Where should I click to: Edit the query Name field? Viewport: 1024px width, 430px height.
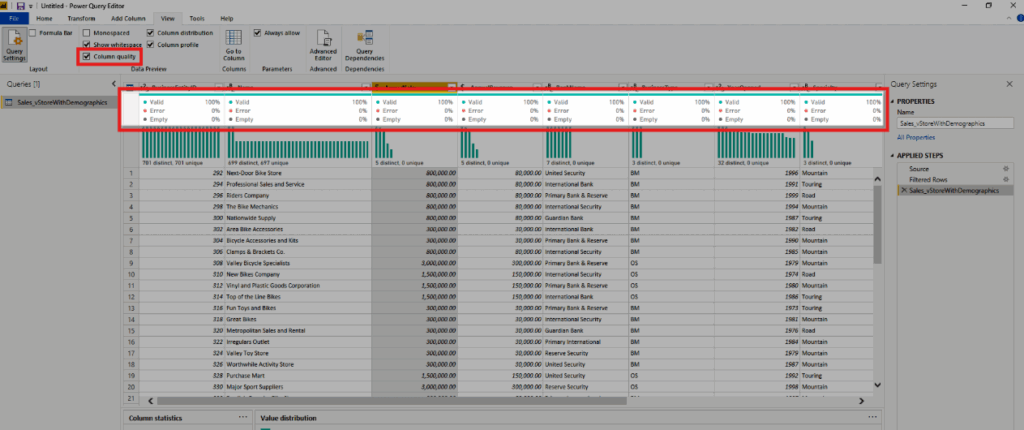(x=955, y=123)
